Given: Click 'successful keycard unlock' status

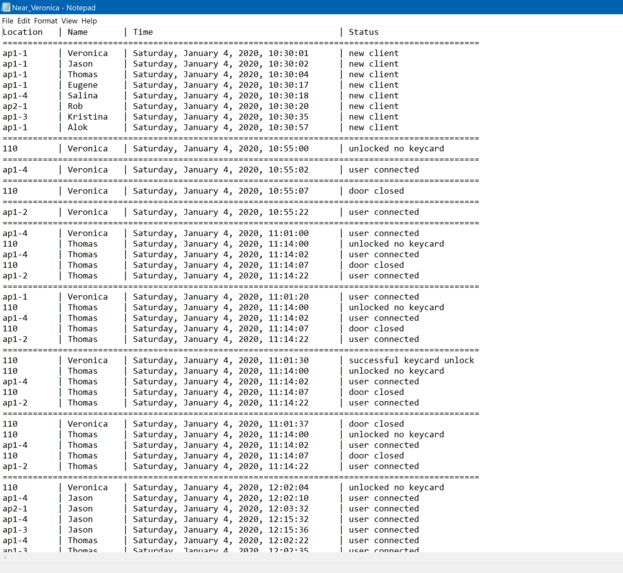Looking at the screenshot, I should (411, 360).
